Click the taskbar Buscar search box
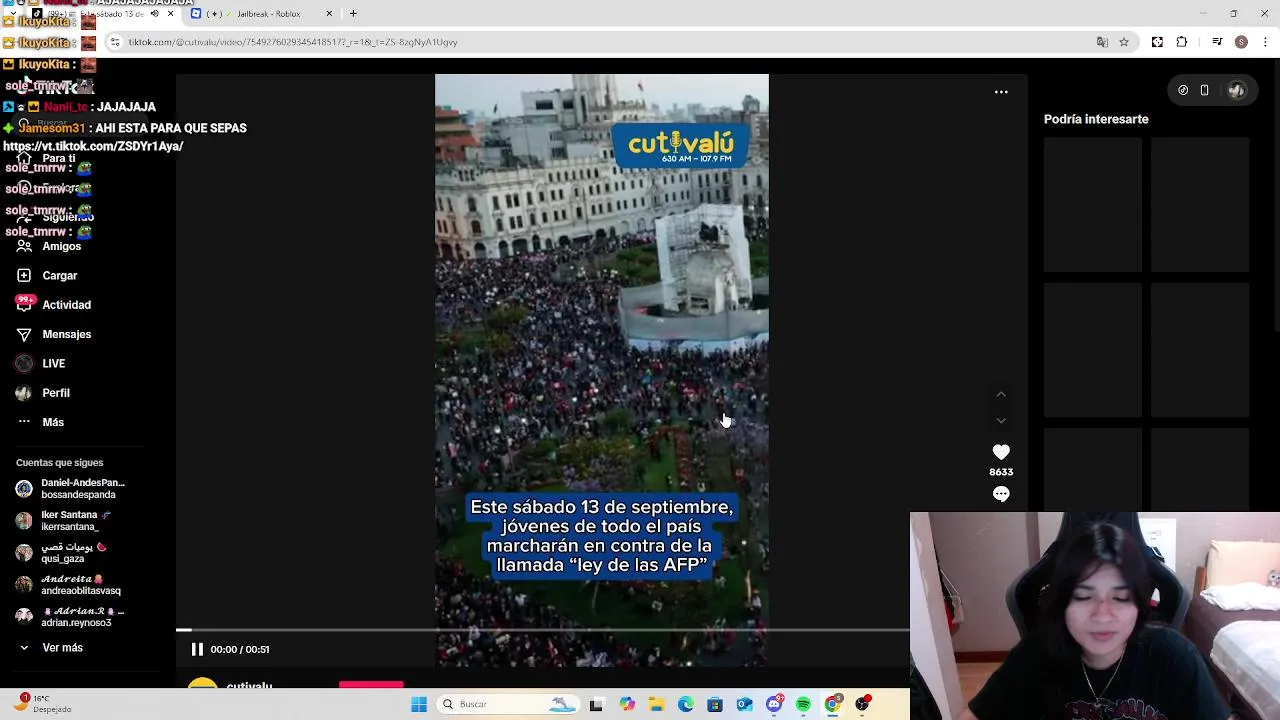The height and width of the screenshot is (720, 1280). point(508,704)
